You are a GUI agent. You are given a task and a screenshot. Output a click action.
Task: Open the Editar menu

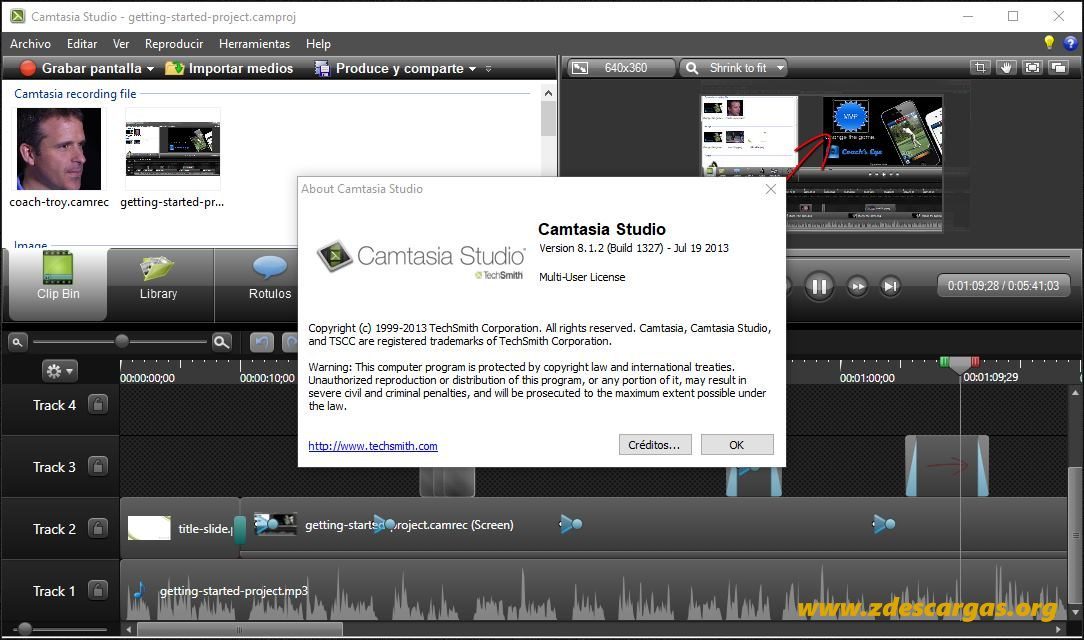pyautogui.click(x=82, y=44)
